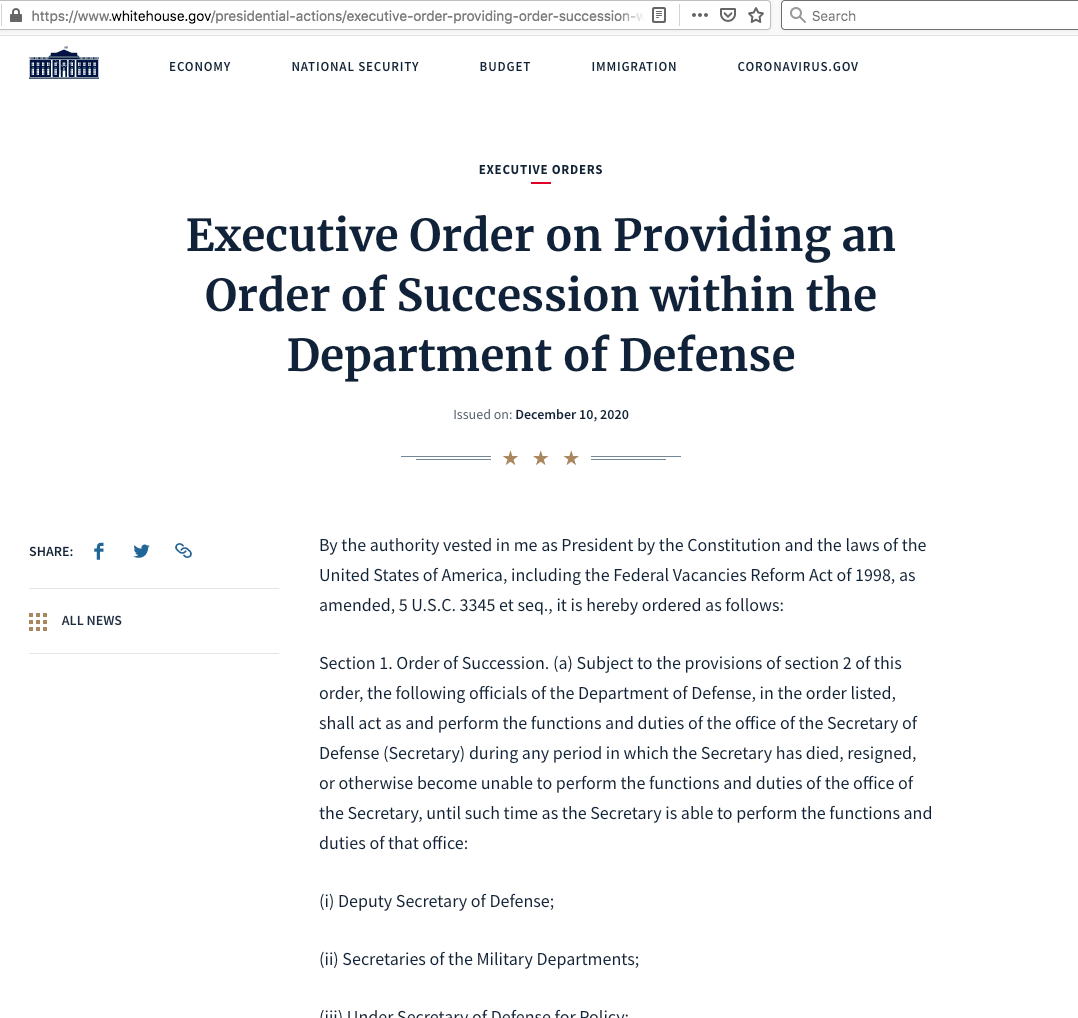Toggle Reader View icon in address bar
1078x1018 pixels.
[659, 15]
